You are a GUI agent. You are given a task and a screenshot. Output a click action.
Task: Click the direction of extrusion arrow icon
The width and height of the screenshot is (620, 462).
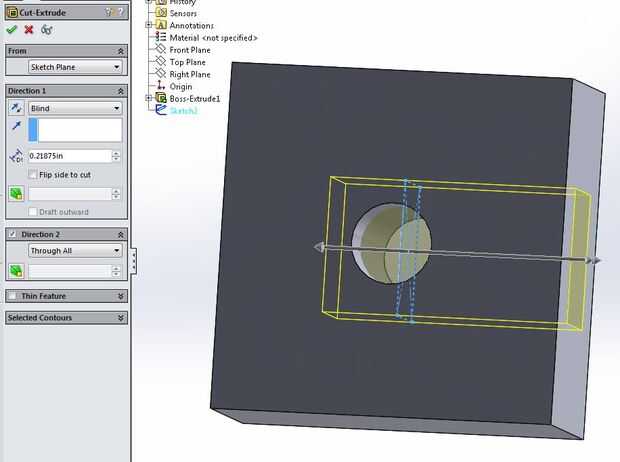coord(16,126)
